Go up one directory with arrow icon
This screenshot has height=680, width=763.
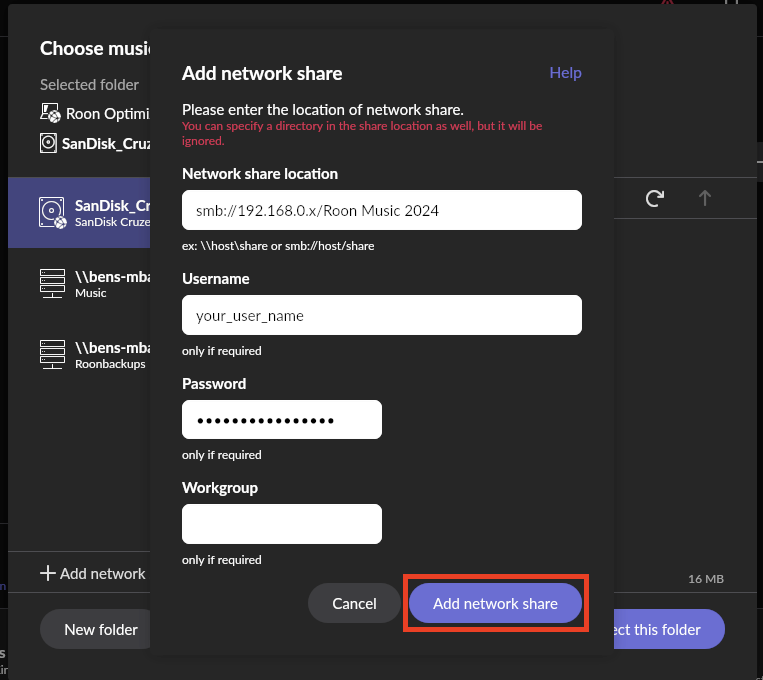[705, 198]
